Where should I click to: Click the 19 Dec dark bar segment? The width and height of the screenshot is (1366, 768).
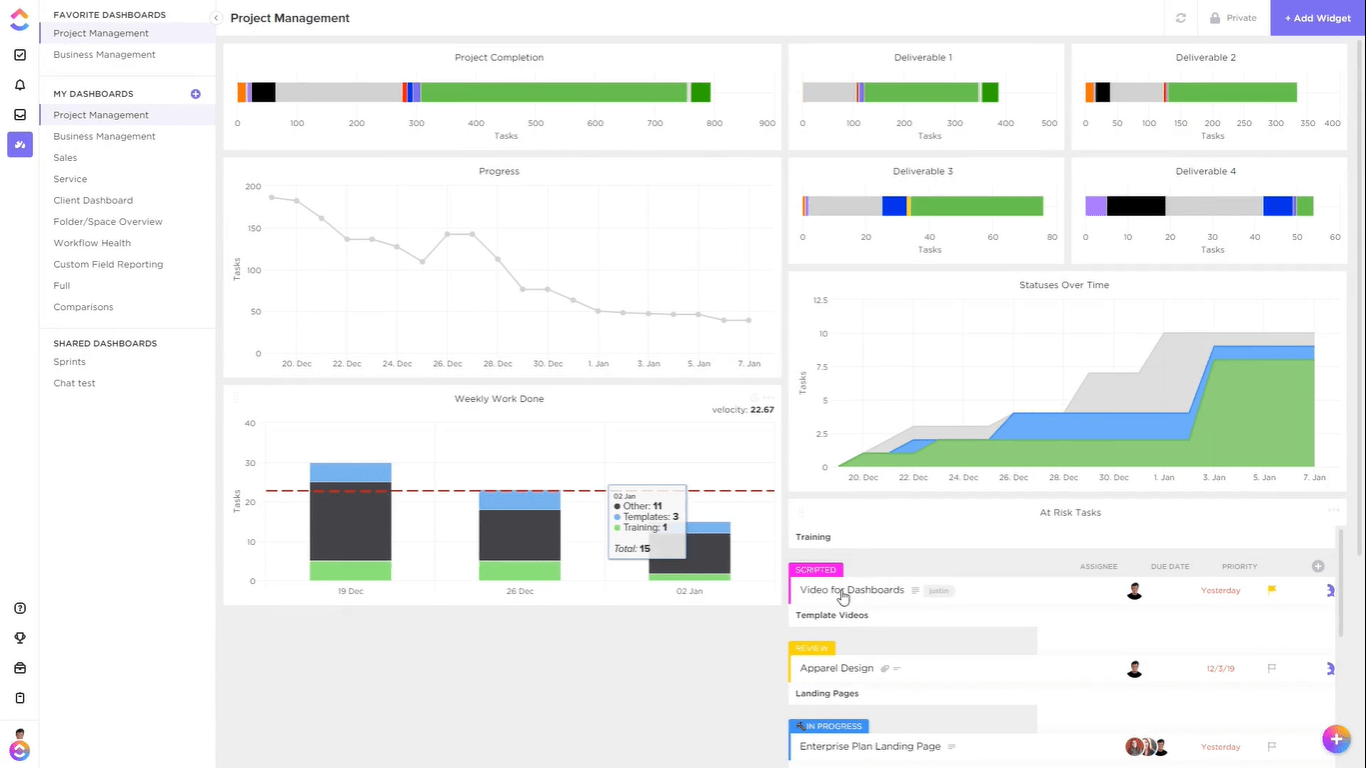tap(350, 521)
